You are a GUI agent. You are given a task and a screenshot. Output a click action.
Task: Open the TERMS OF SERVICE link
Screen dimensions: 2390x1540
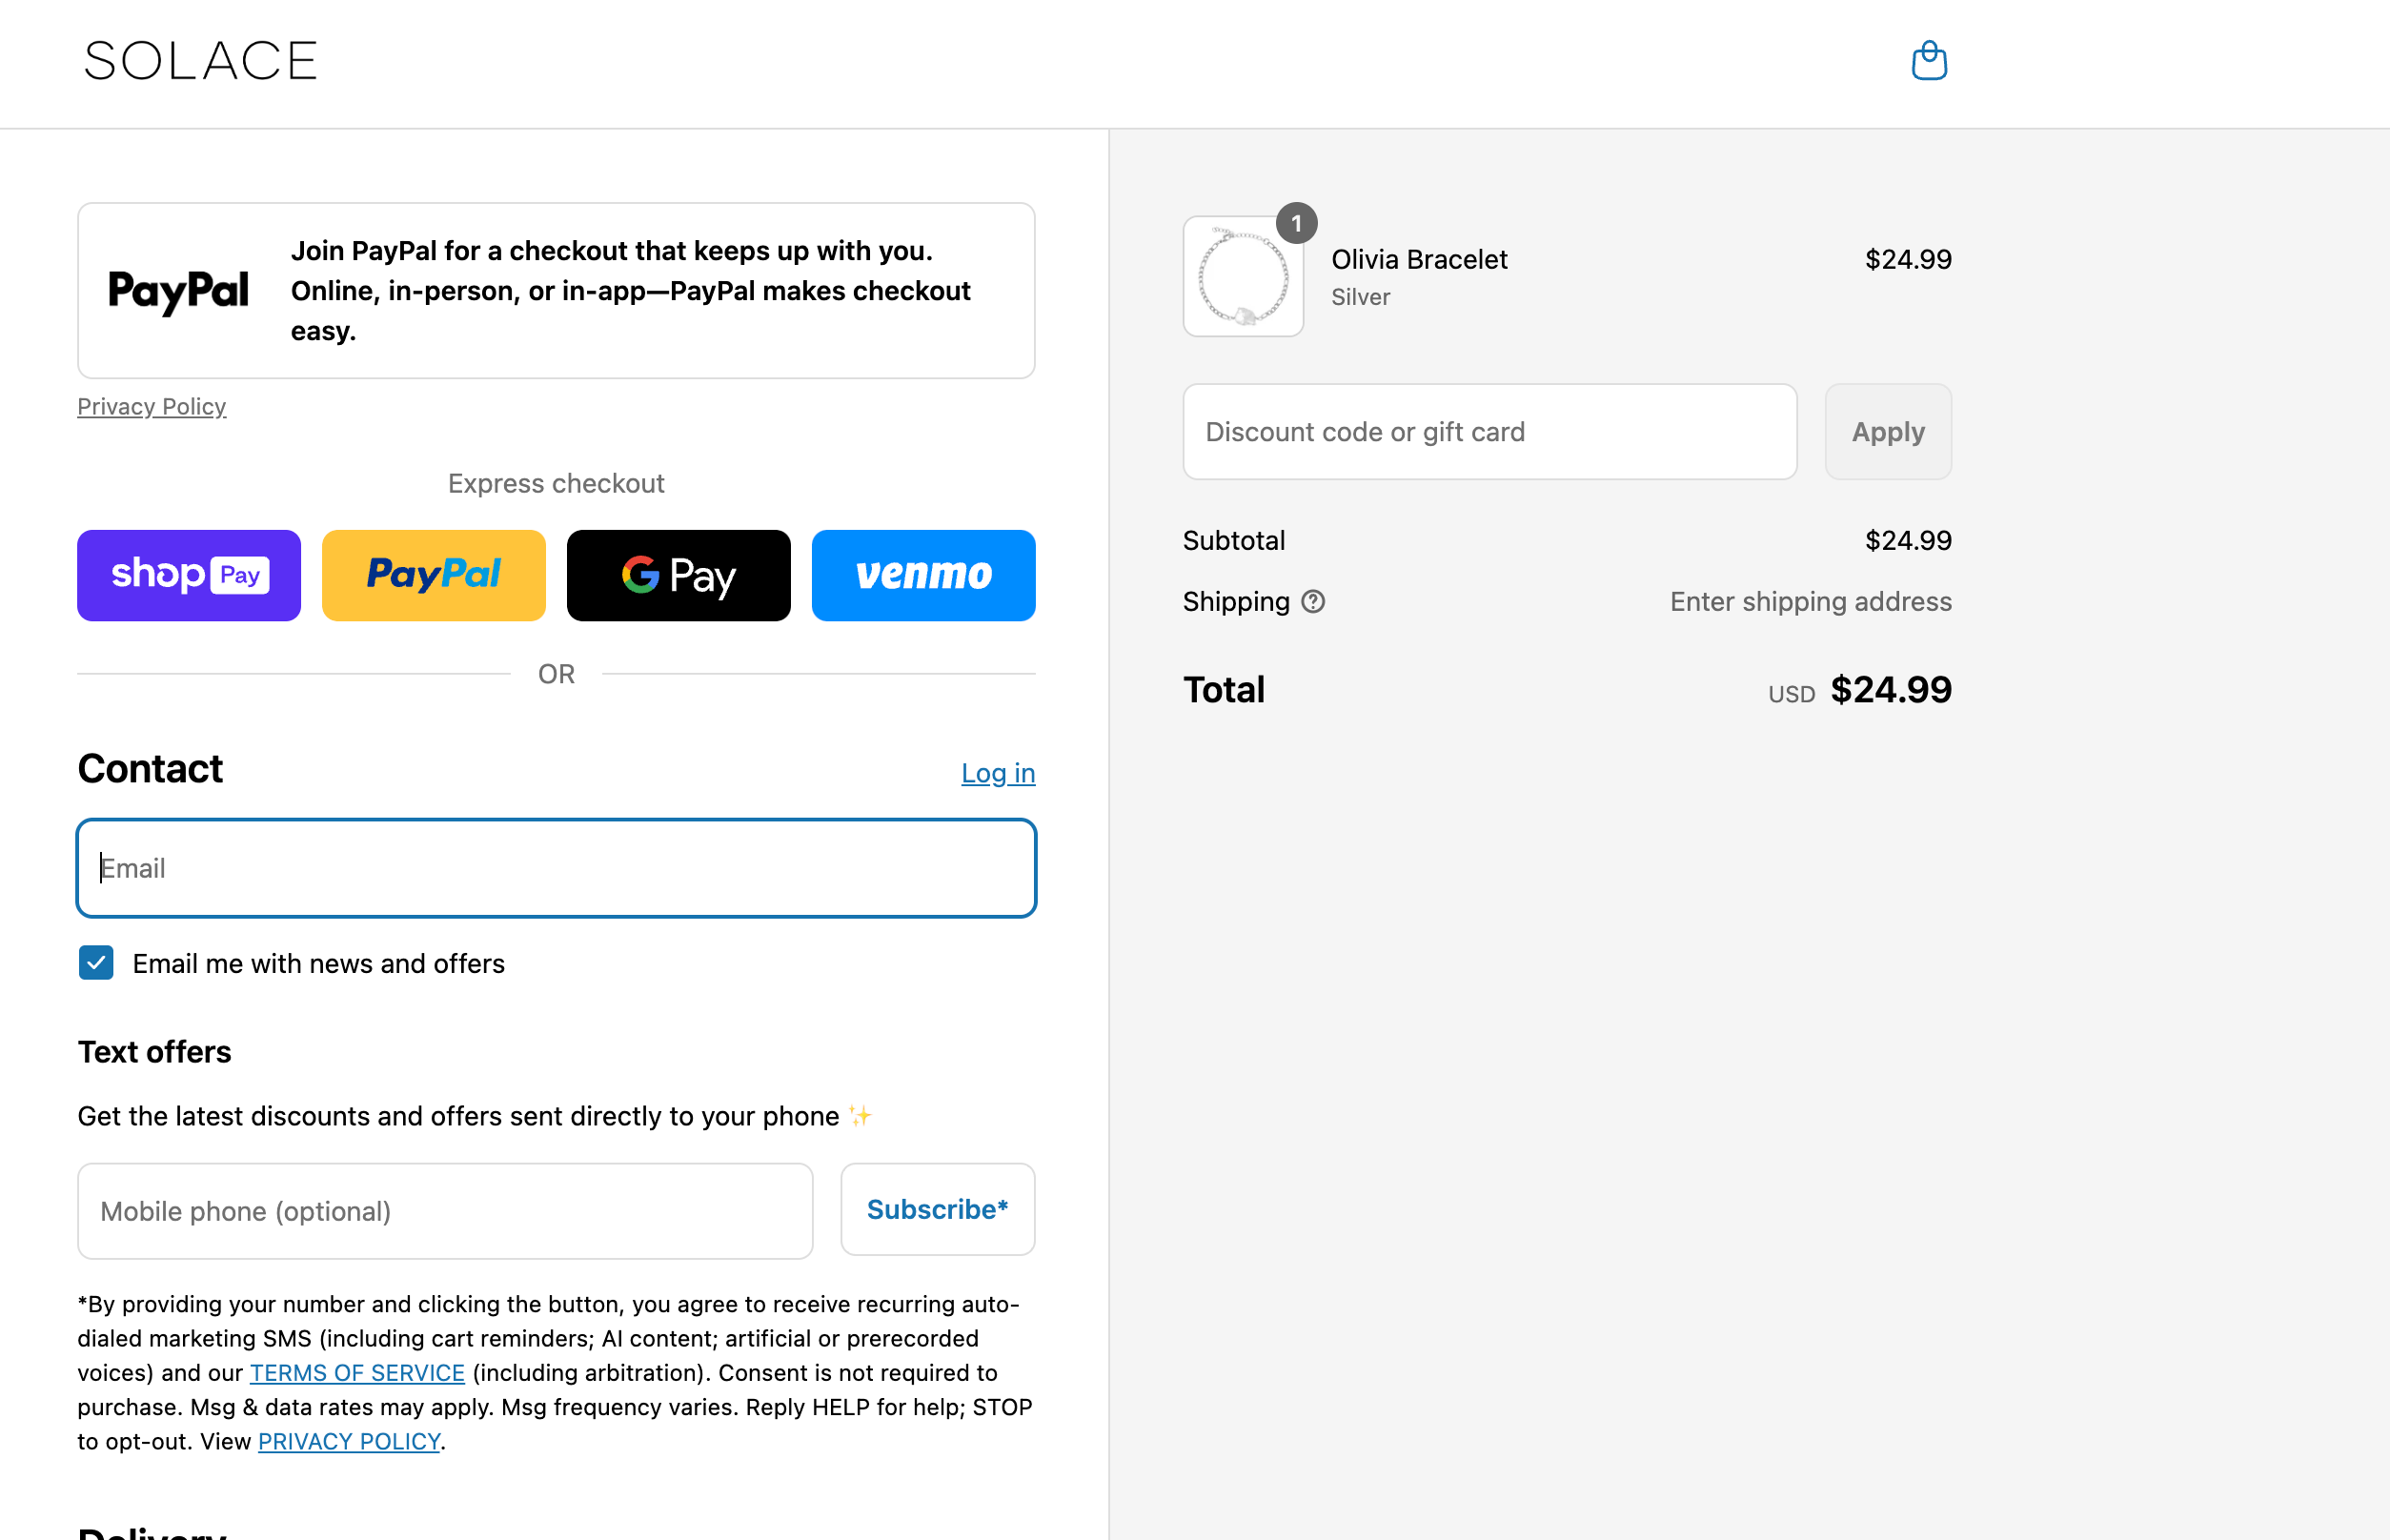[357, 1372]
